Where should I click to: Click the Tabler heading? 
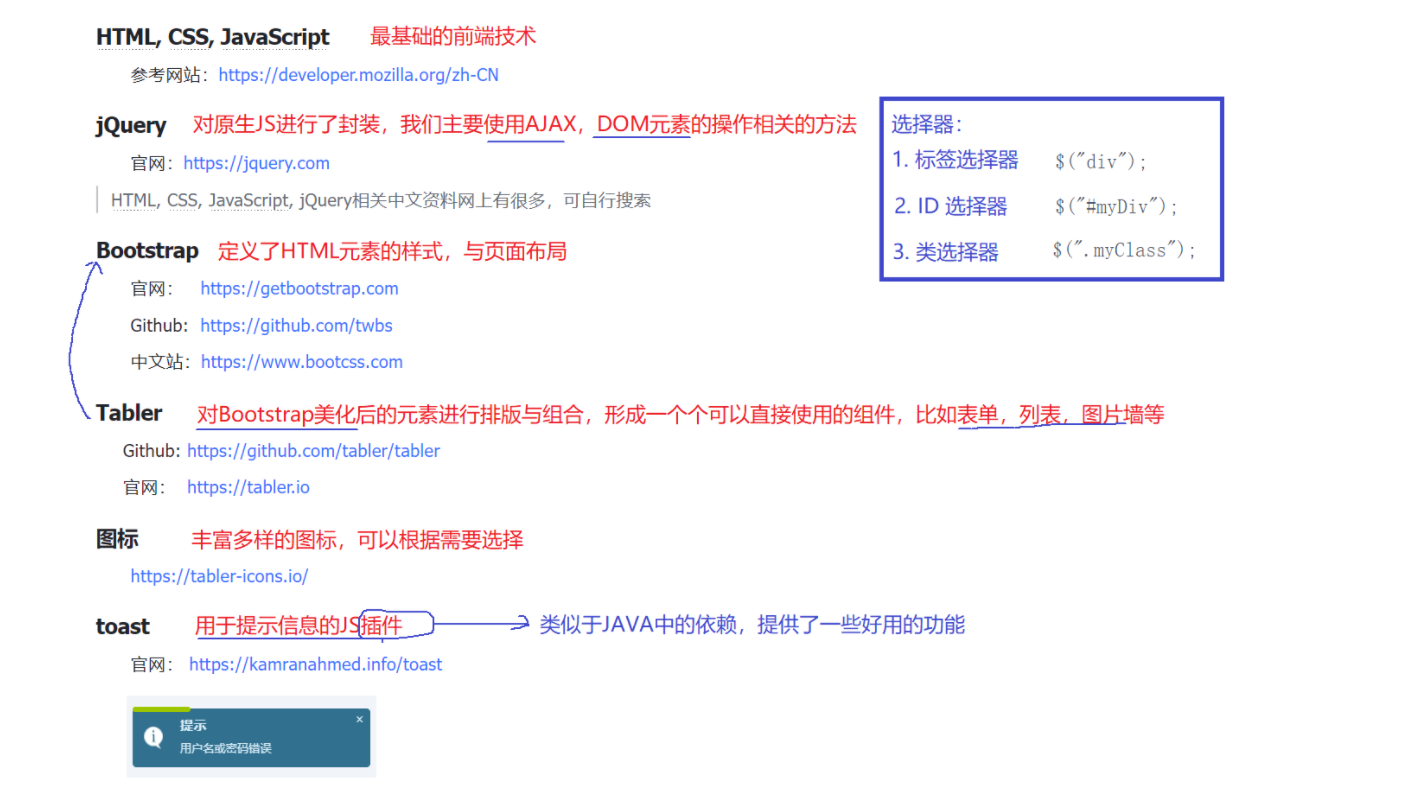click(129, 413)
